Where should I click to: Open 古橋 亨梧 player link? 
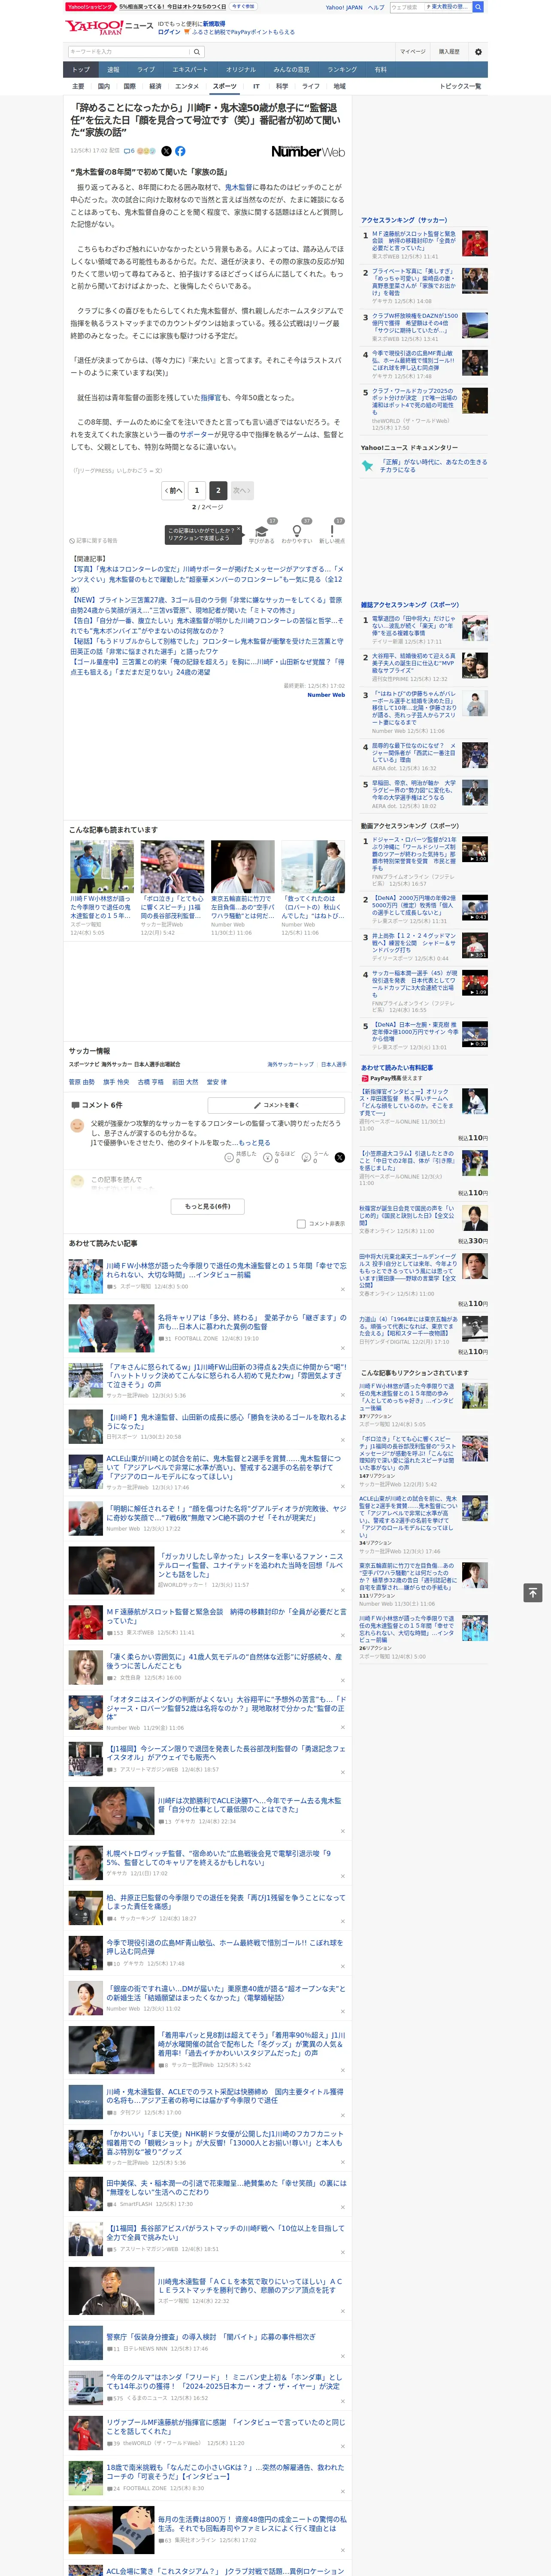(150, 1081)
